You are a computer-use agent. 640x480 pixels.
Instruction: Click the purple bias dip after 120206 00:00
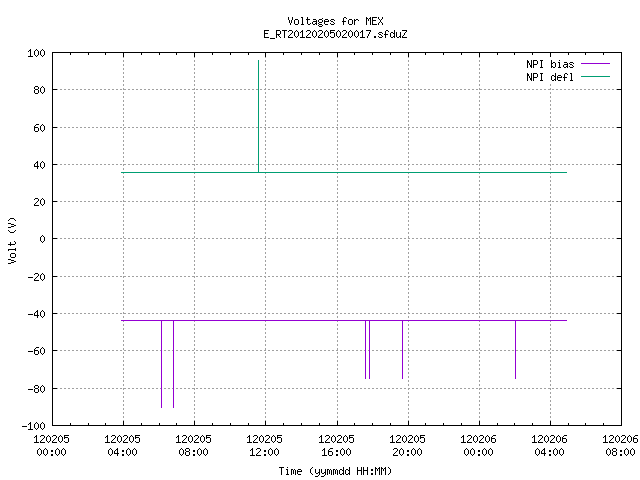pos(516,350)
